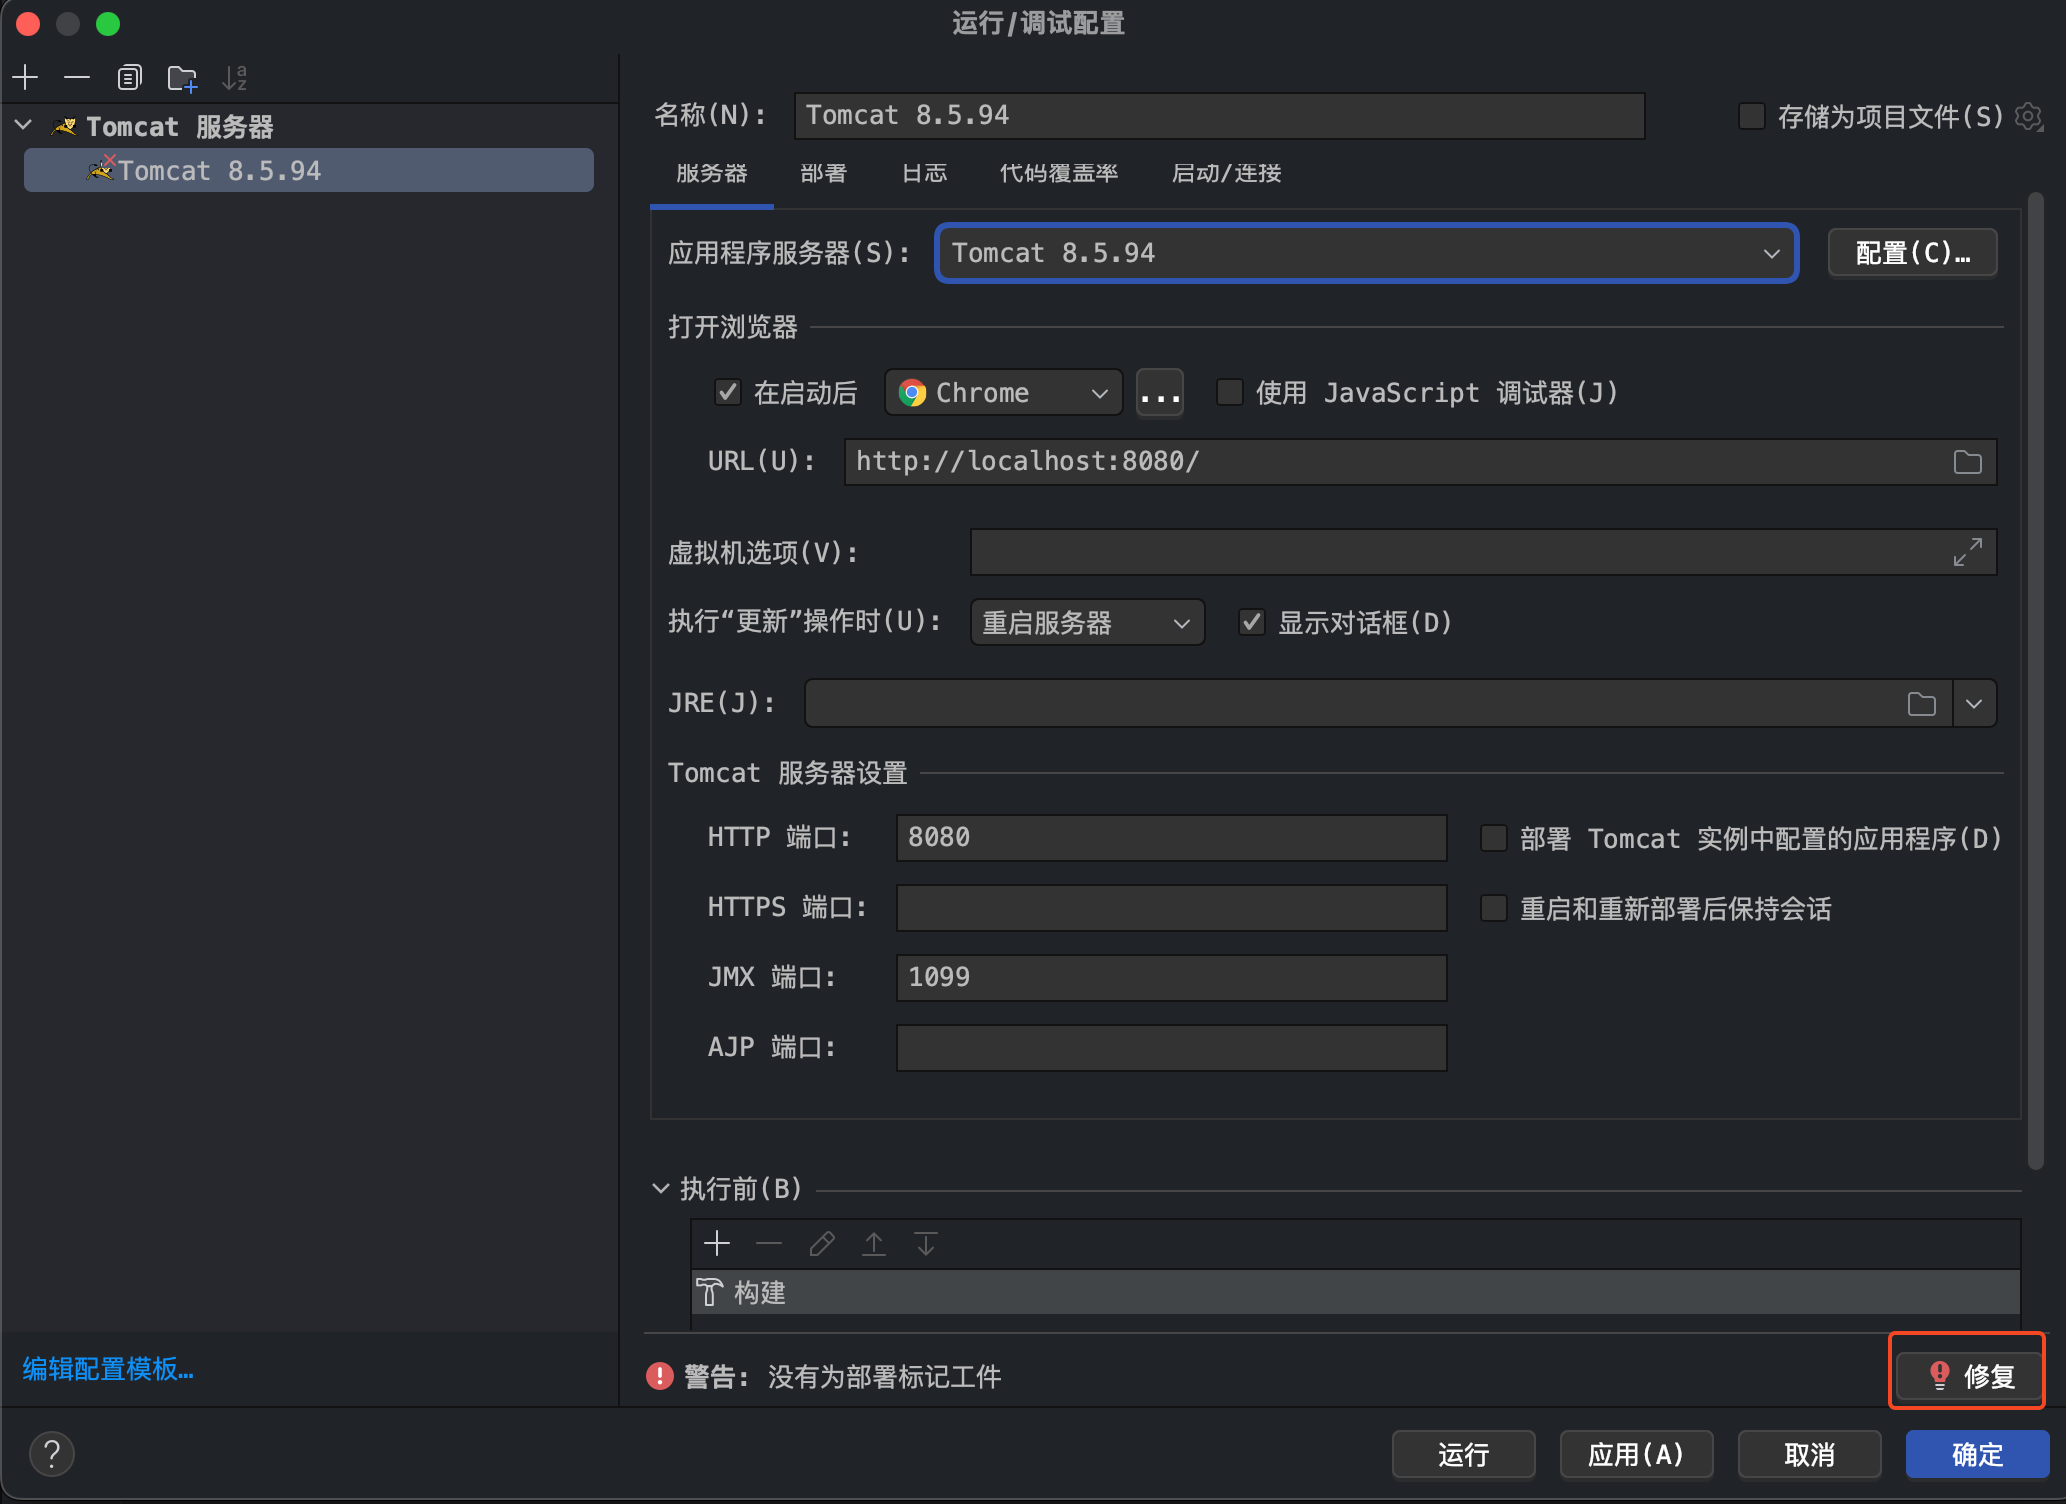The width and height of the screenshot is (2066, 1504).
Task: Copy the selected configuration
Action: click(x=129, y=77)
